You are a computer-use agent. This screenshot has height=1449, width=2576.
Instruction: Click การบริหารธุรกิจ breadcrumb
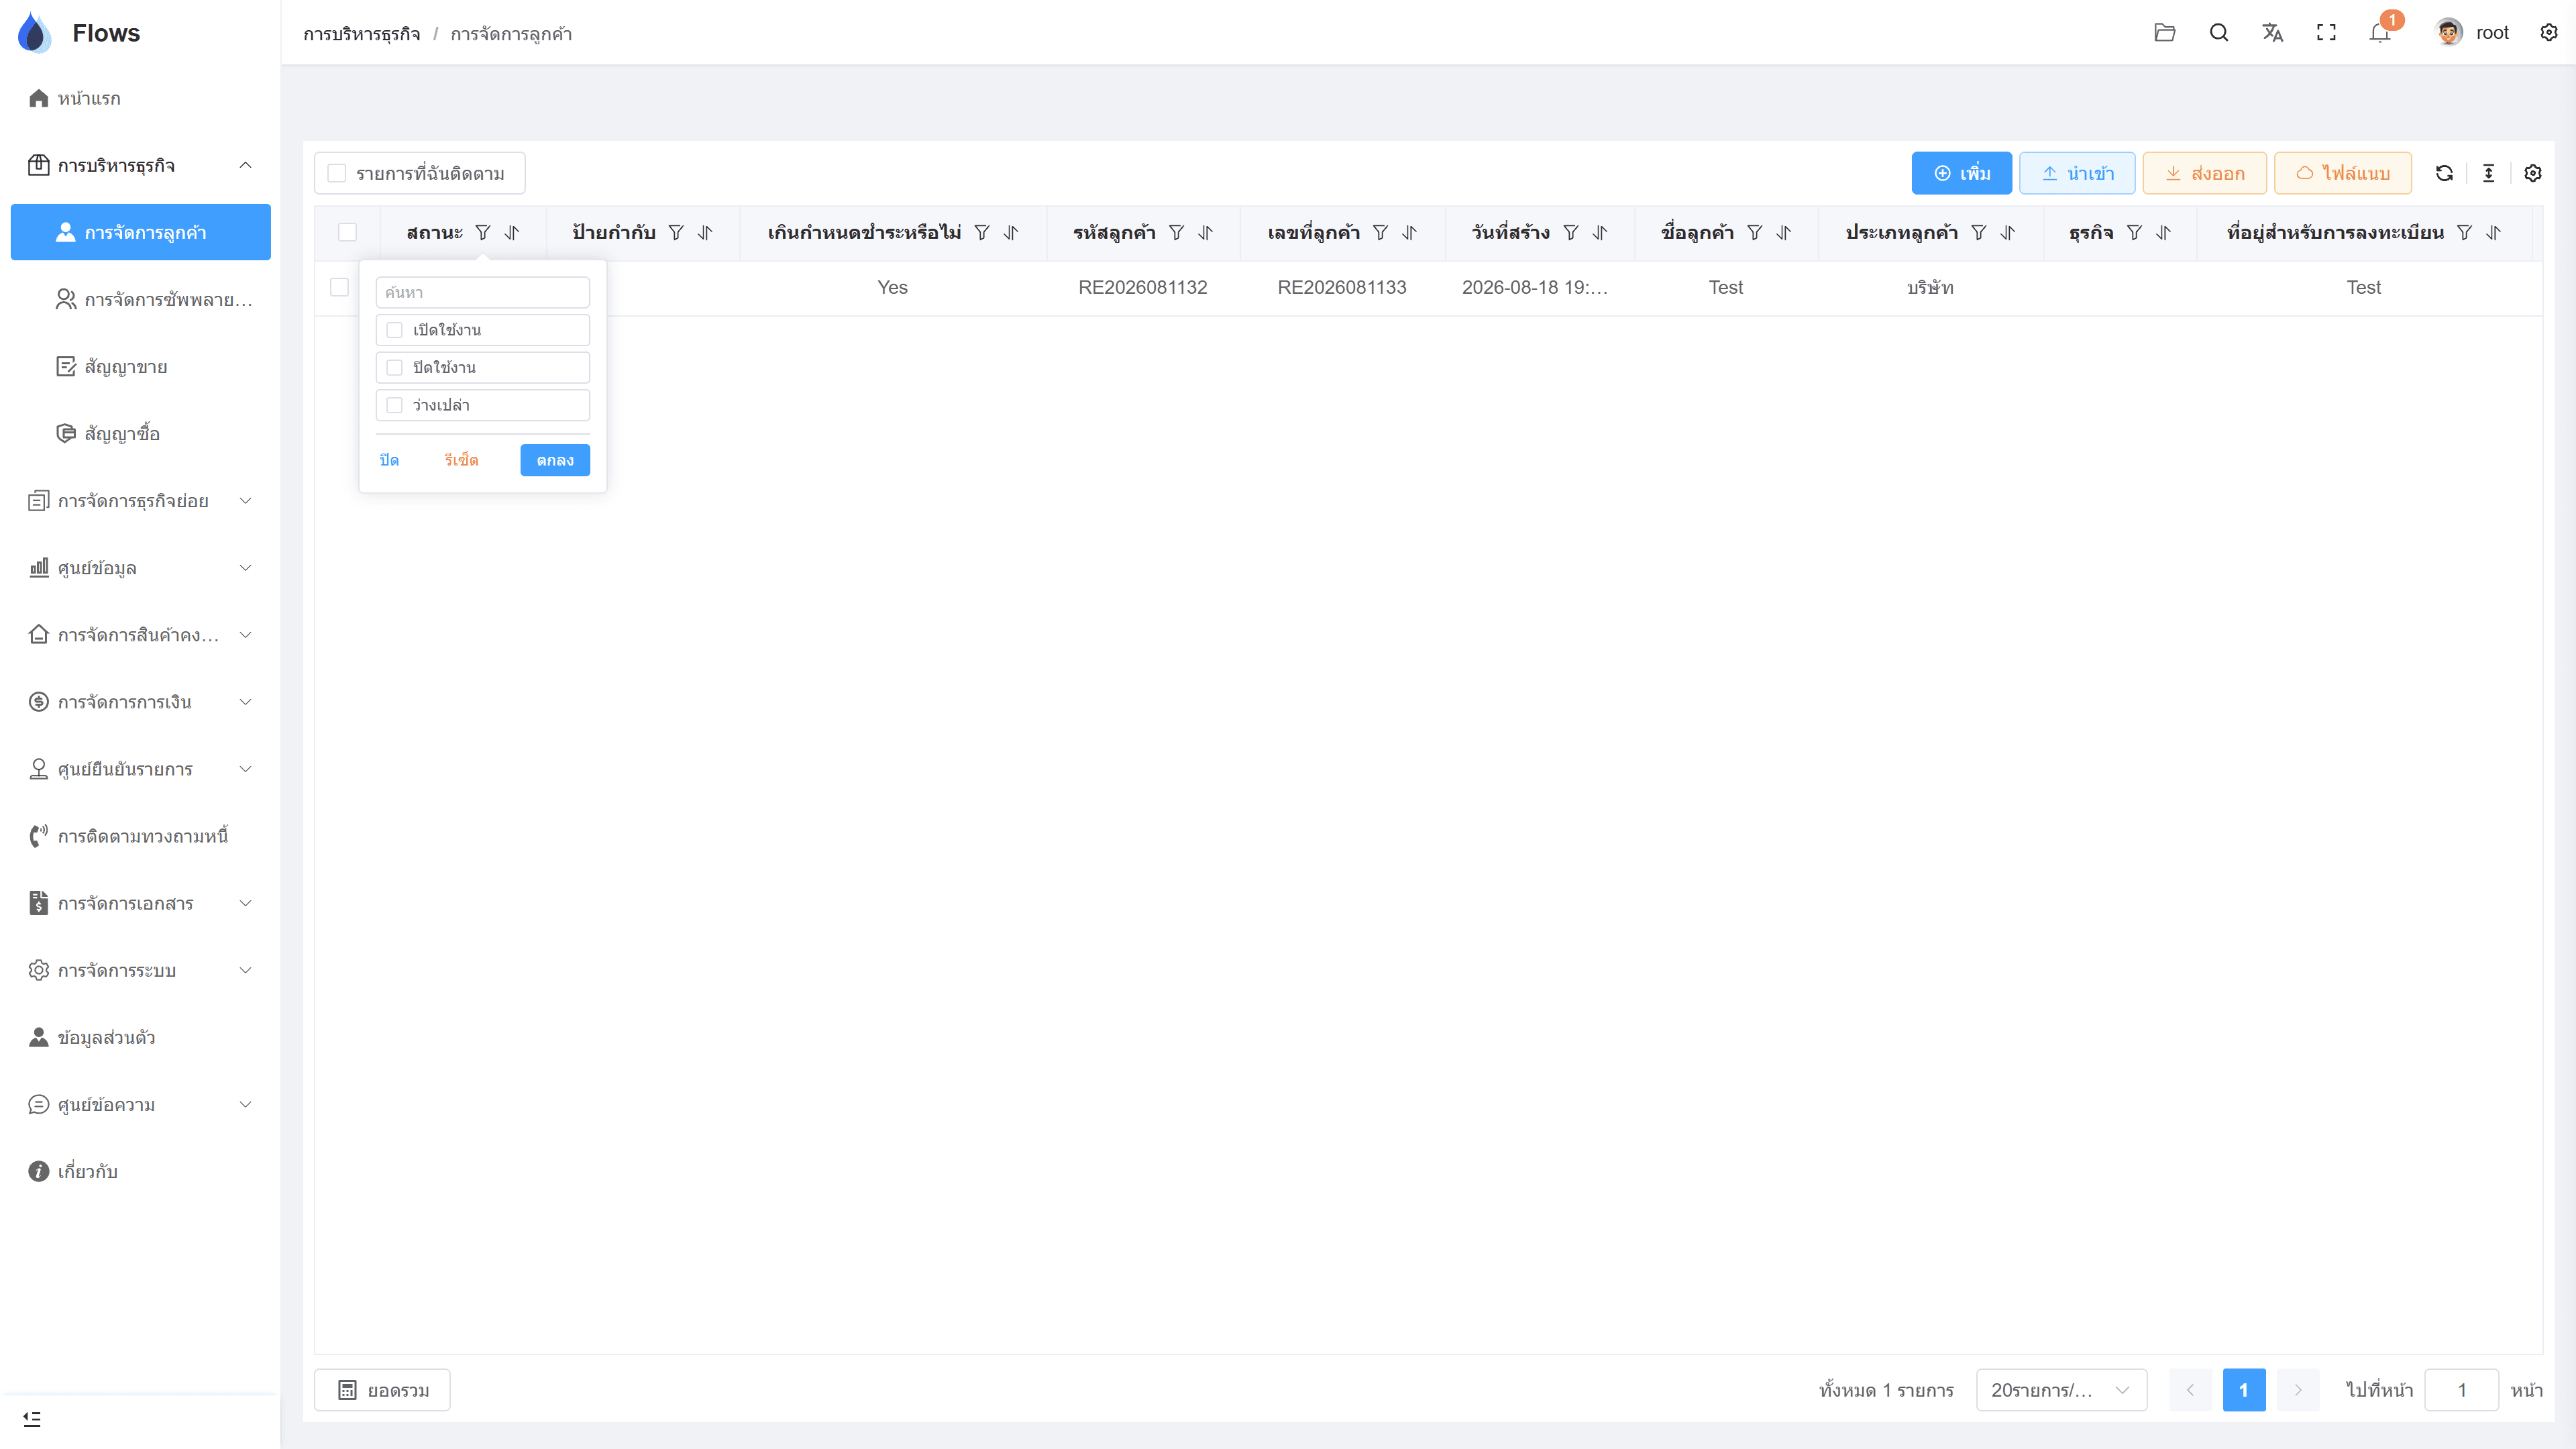(x=362, y=34)
